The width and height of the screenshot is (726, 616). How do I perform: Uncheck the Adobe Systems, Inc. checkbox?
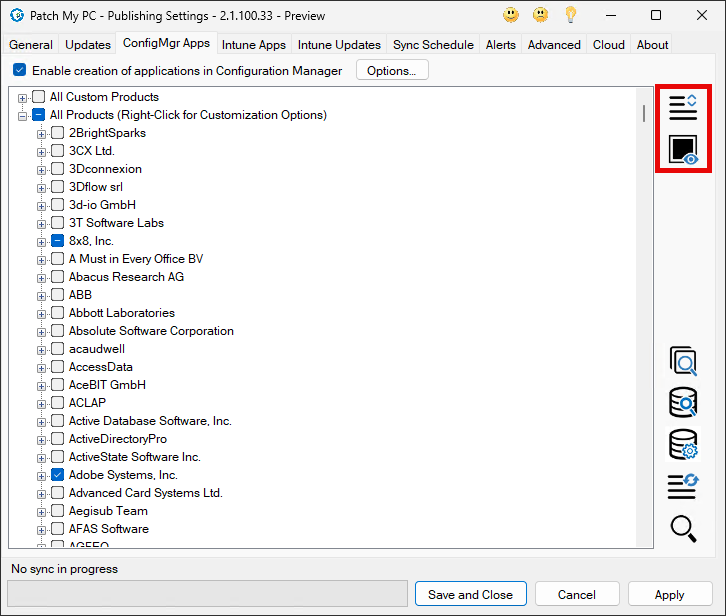(x=58, y=475)
